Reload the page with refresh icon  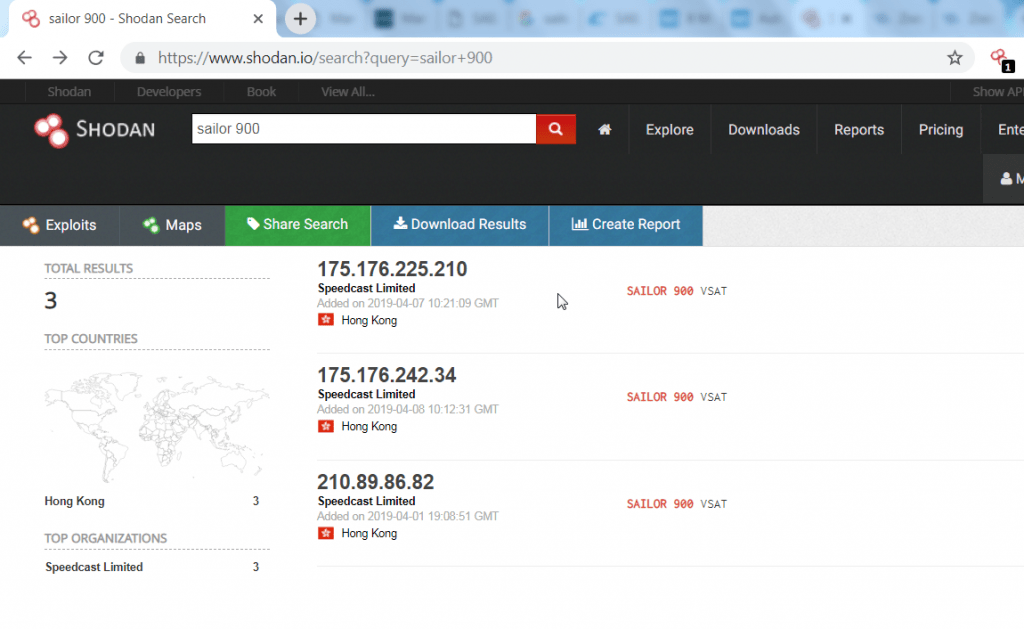(96, 57)
